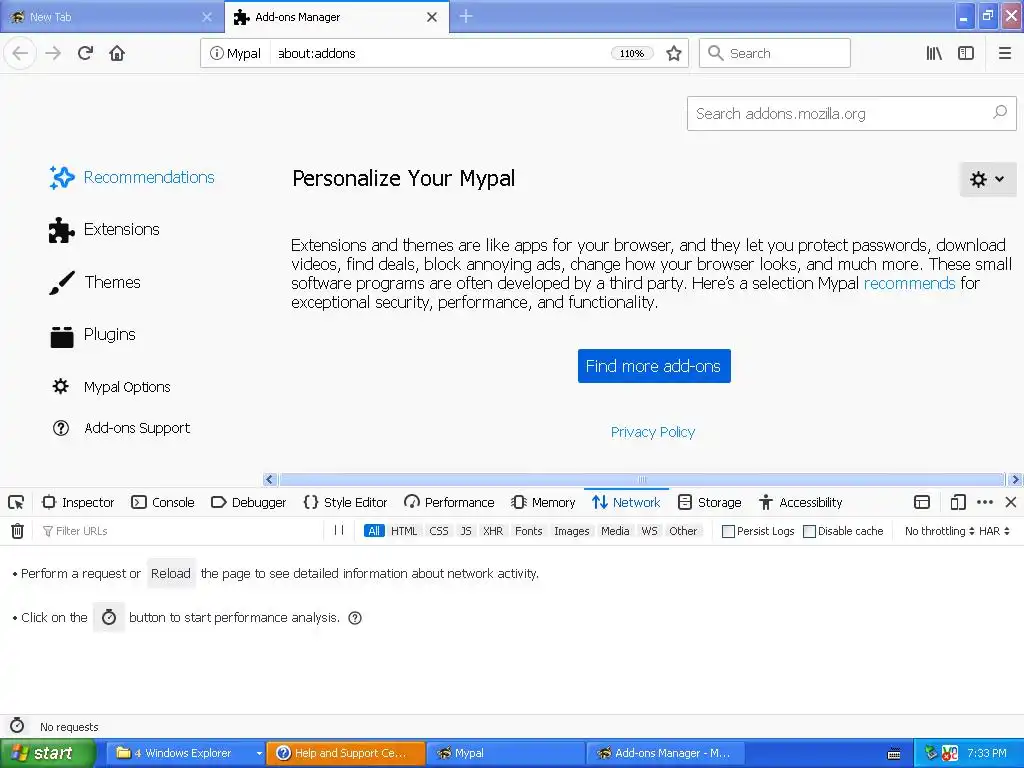This screenshot has height=768, width=1024.
Task: Filter requests by CSS
Action: [x=439, y=531]
